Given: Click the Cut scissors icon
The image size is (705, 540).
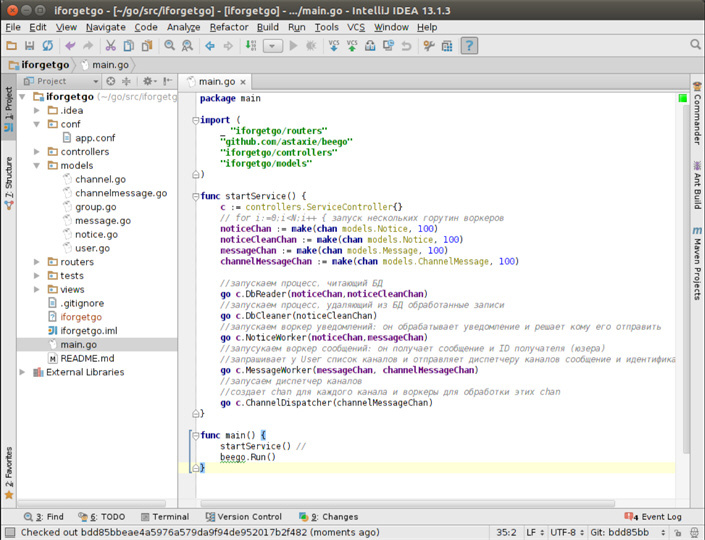Looking at the screenshot, I should [x=110, y=46].
